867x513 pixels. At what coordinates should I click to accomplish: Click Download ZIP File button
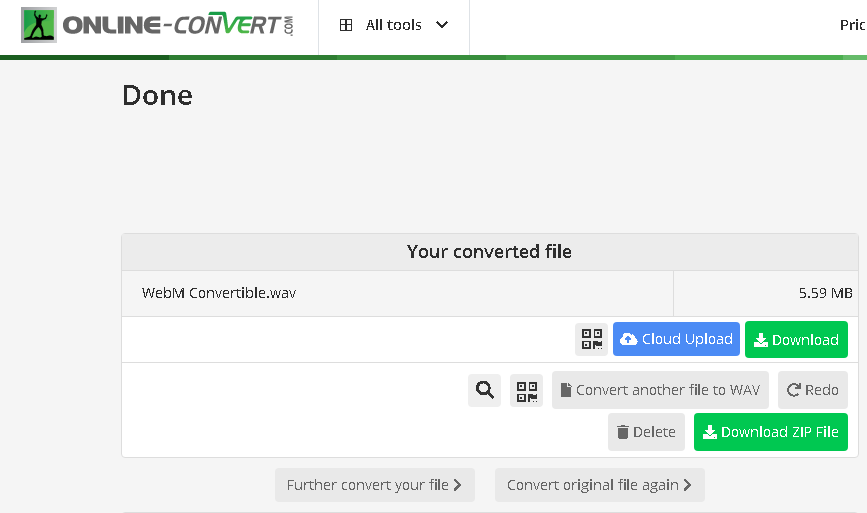click(x=770, y=432)
